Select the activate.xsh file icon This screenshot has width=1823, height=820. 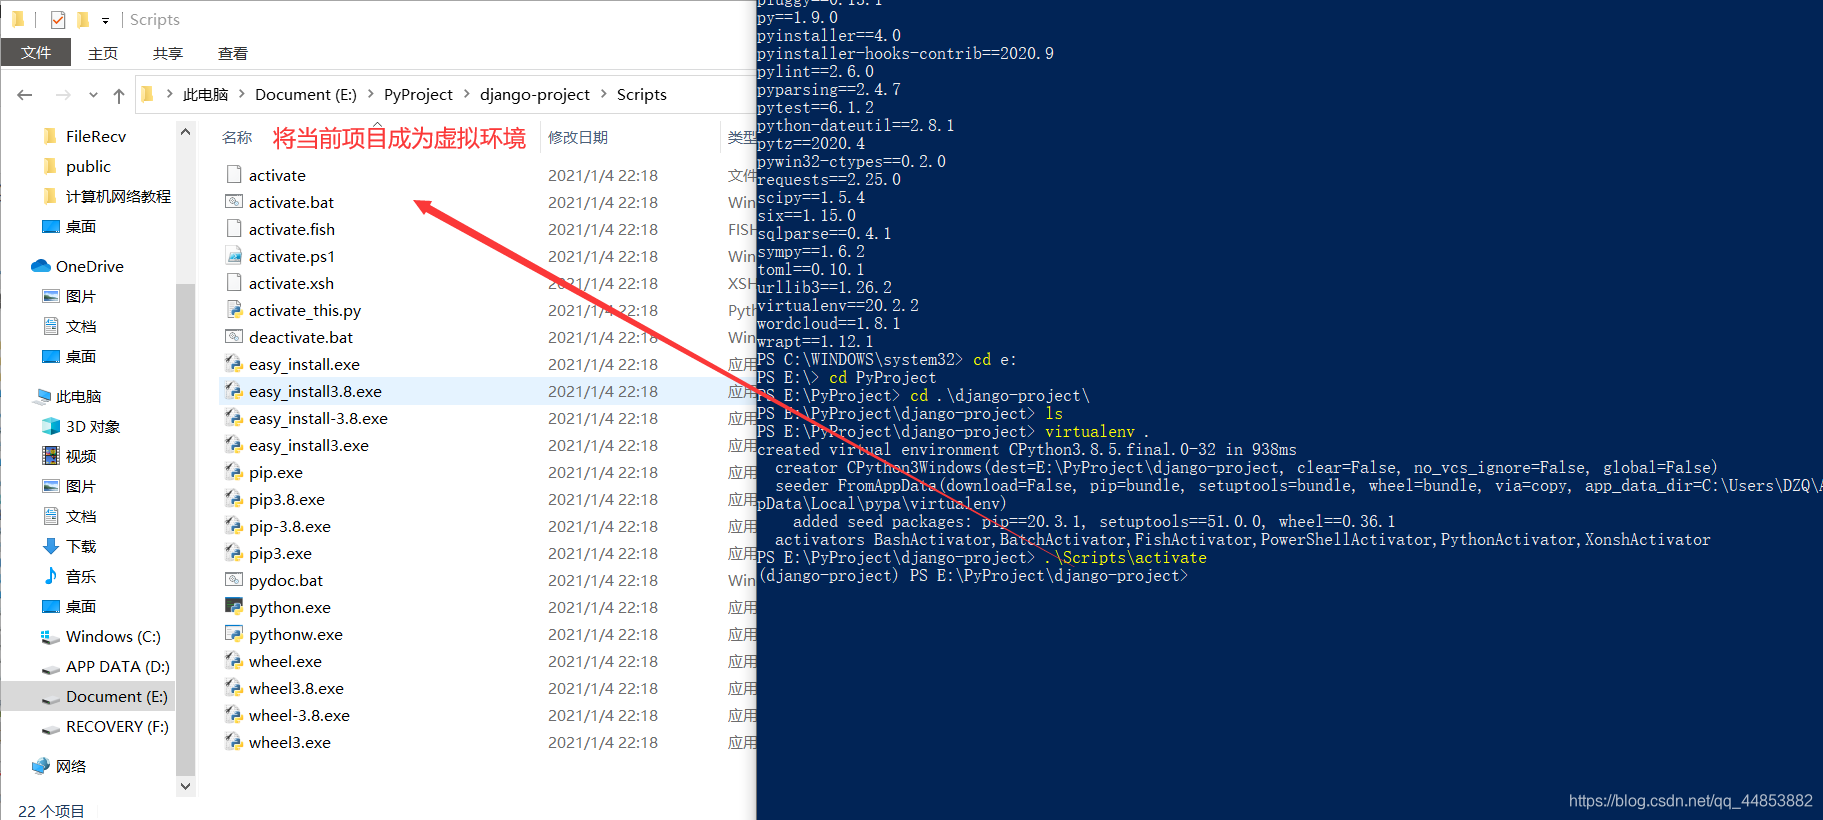tap(234, 283)
